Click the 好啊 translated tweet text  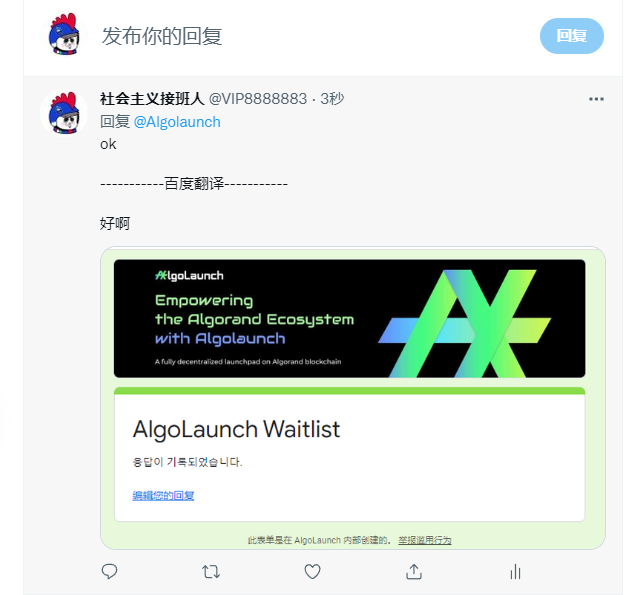[x=115, y=224]
